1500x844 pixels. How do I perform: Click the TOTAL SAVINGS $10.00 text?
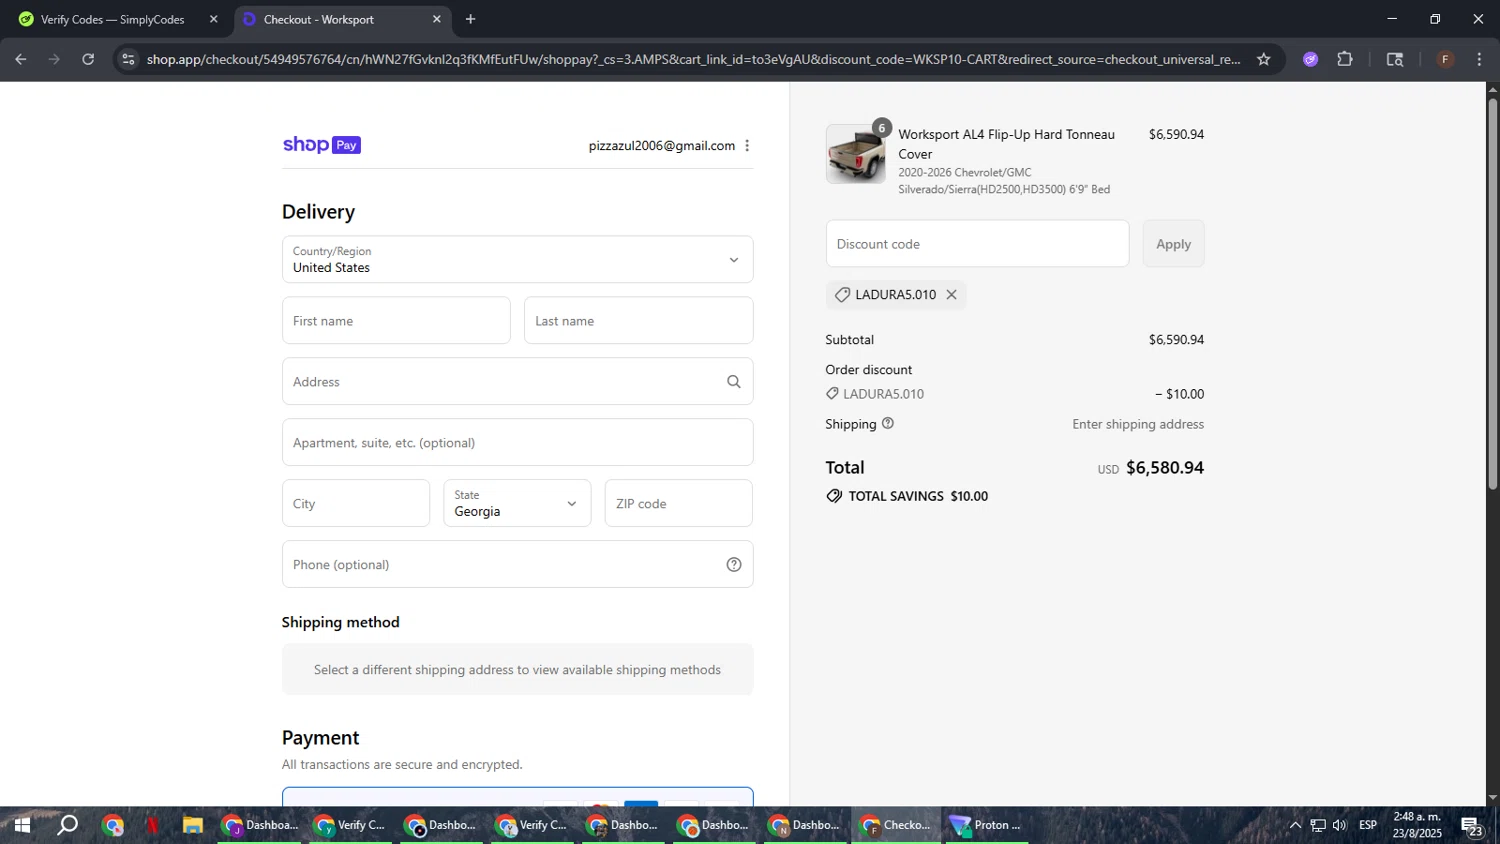pos(918,496)
